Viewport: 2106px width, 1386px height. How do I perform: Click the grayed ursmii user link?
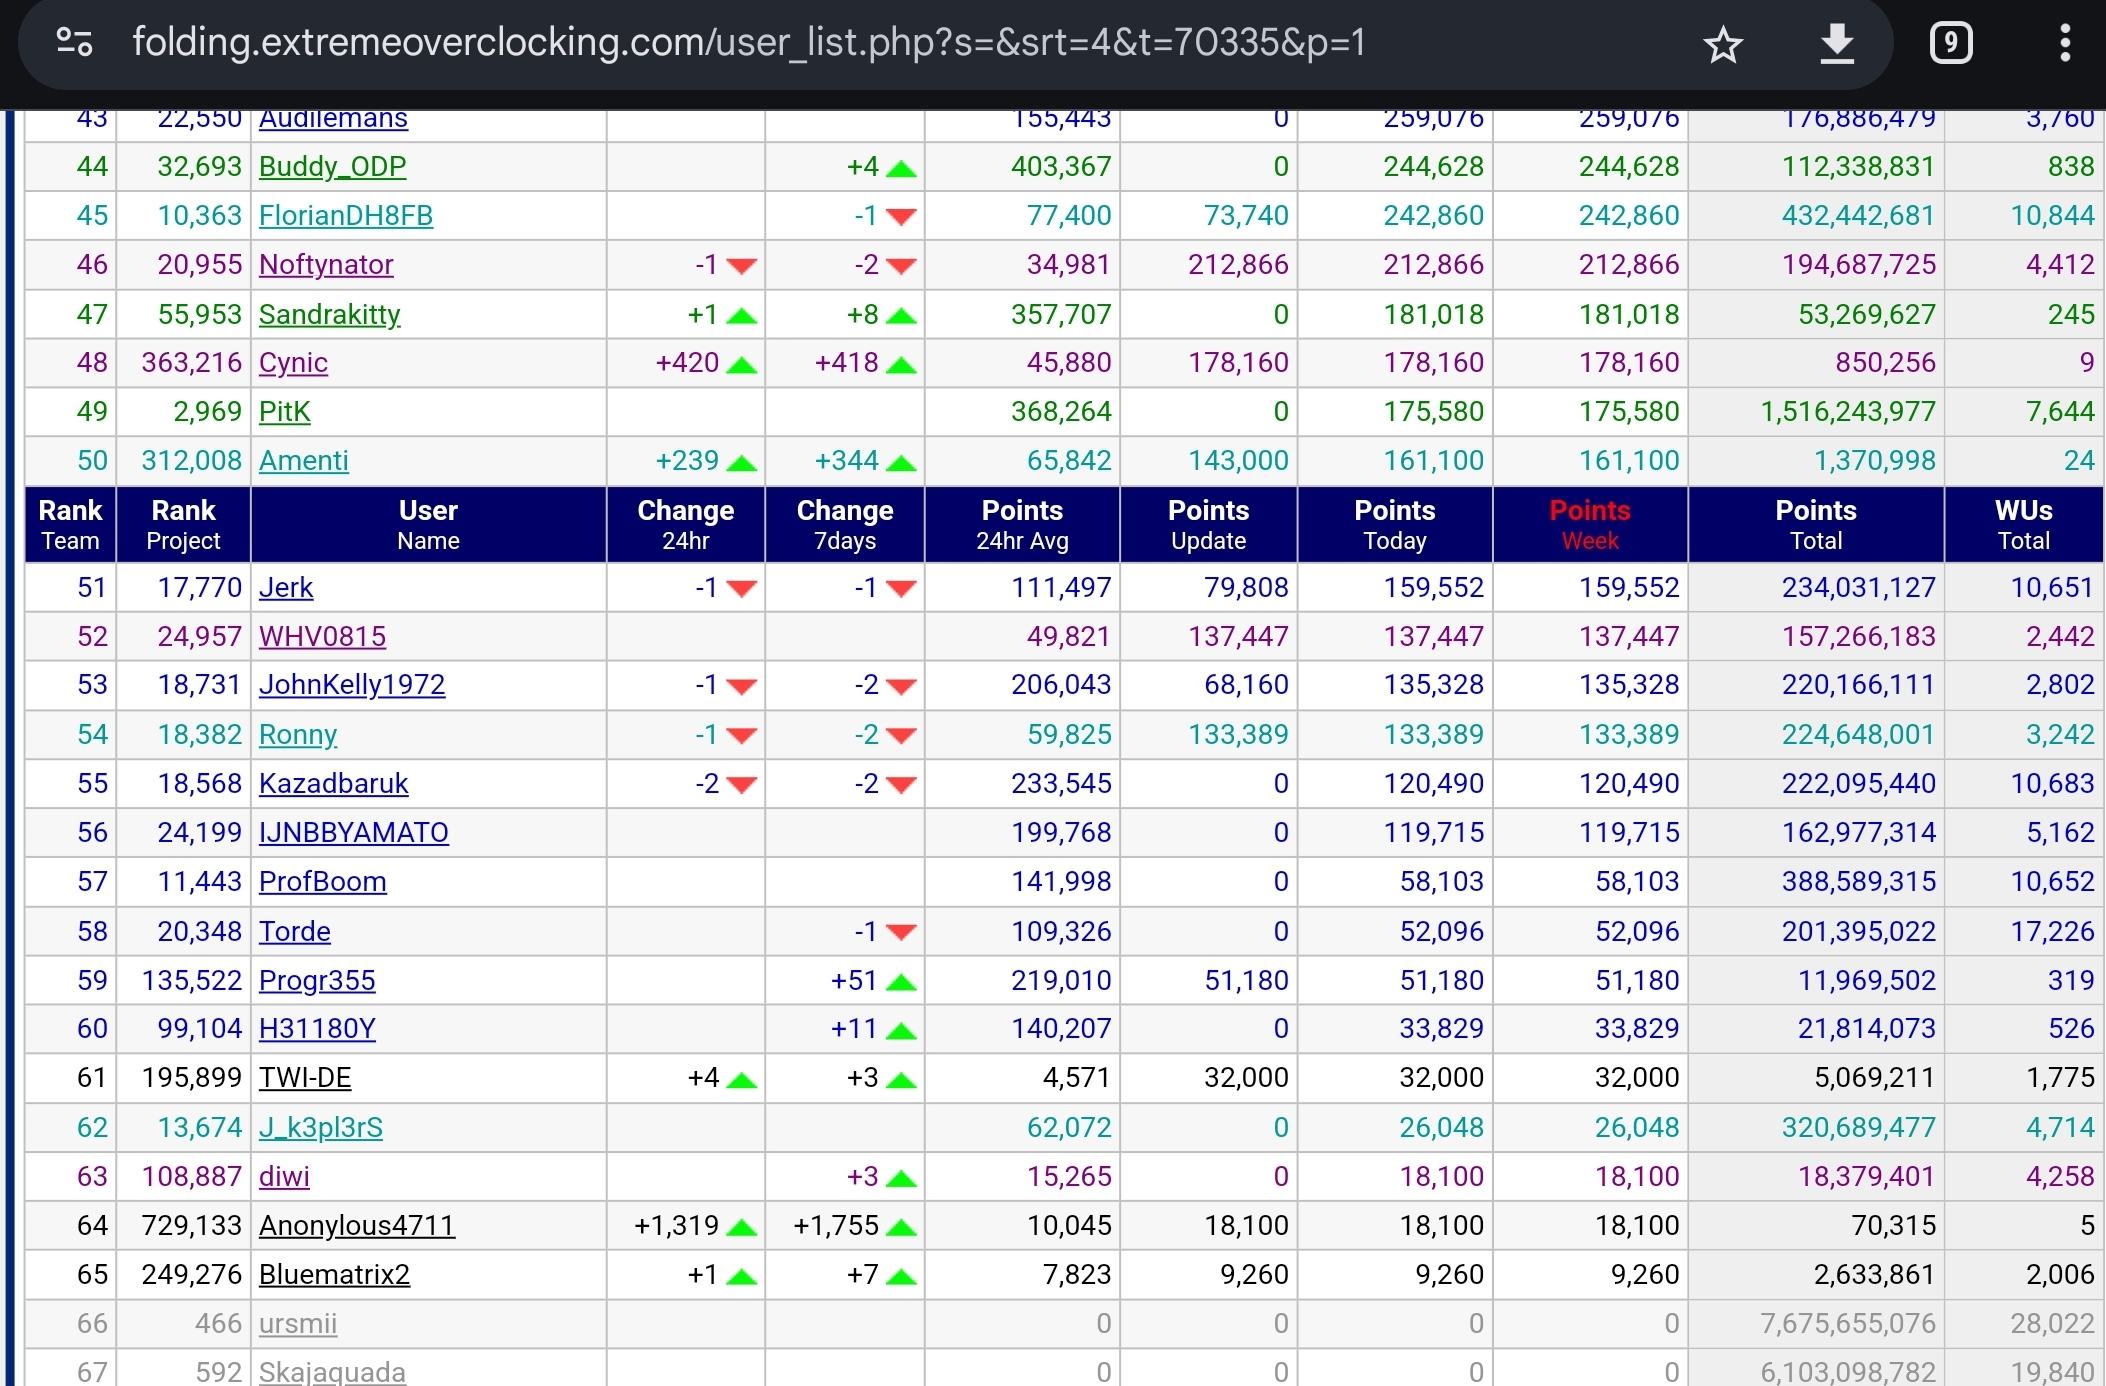[297, 1323]
